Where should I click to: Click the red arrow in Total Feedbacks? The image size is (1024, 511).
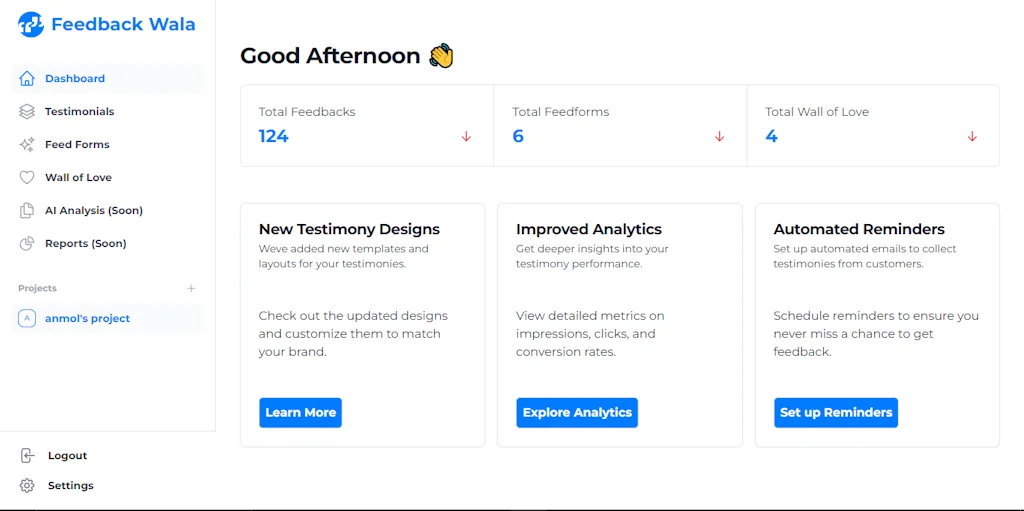click(466, 136)
